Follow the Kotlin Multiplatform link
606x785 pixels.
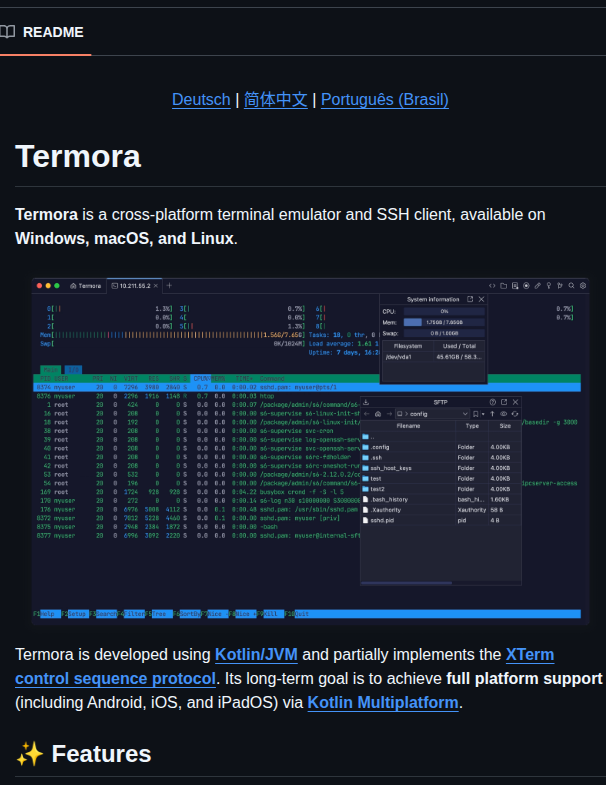[383, 702]
